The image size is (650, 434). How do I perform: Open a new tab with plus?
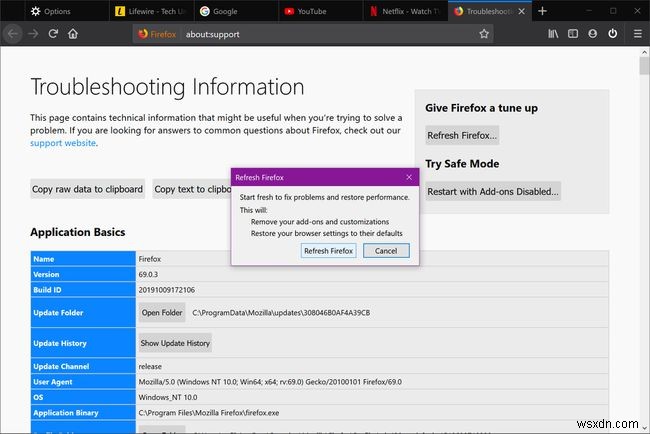[542, 11]
